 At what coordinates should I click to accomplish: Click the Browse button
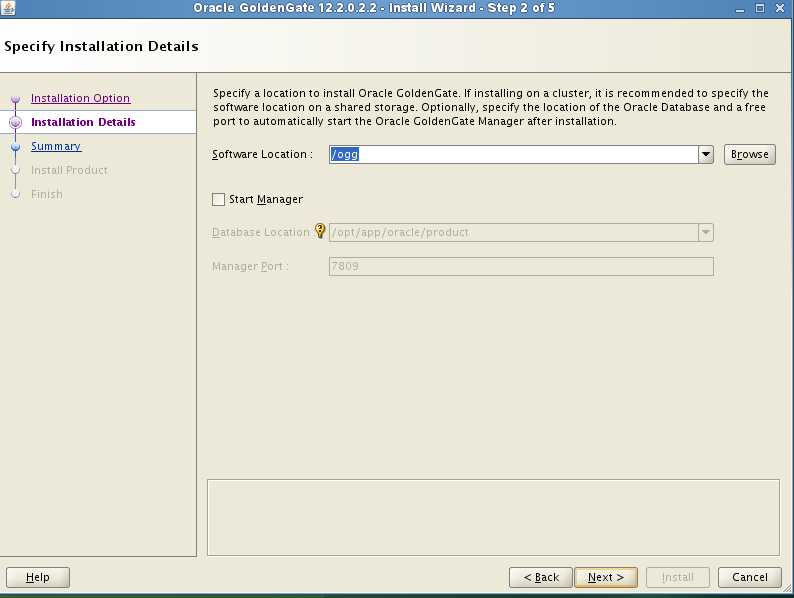749,154
